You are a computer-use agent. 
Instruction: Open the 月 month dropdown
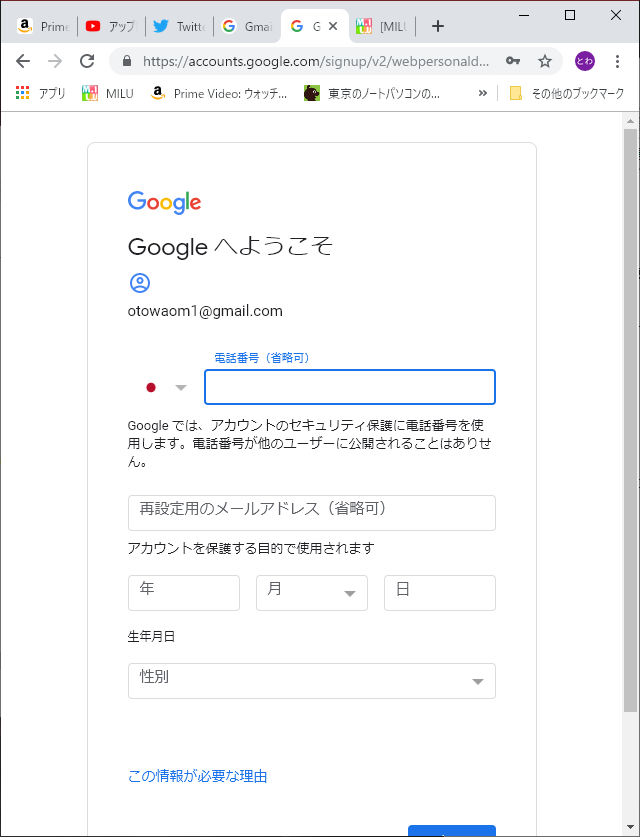(312, 593)
